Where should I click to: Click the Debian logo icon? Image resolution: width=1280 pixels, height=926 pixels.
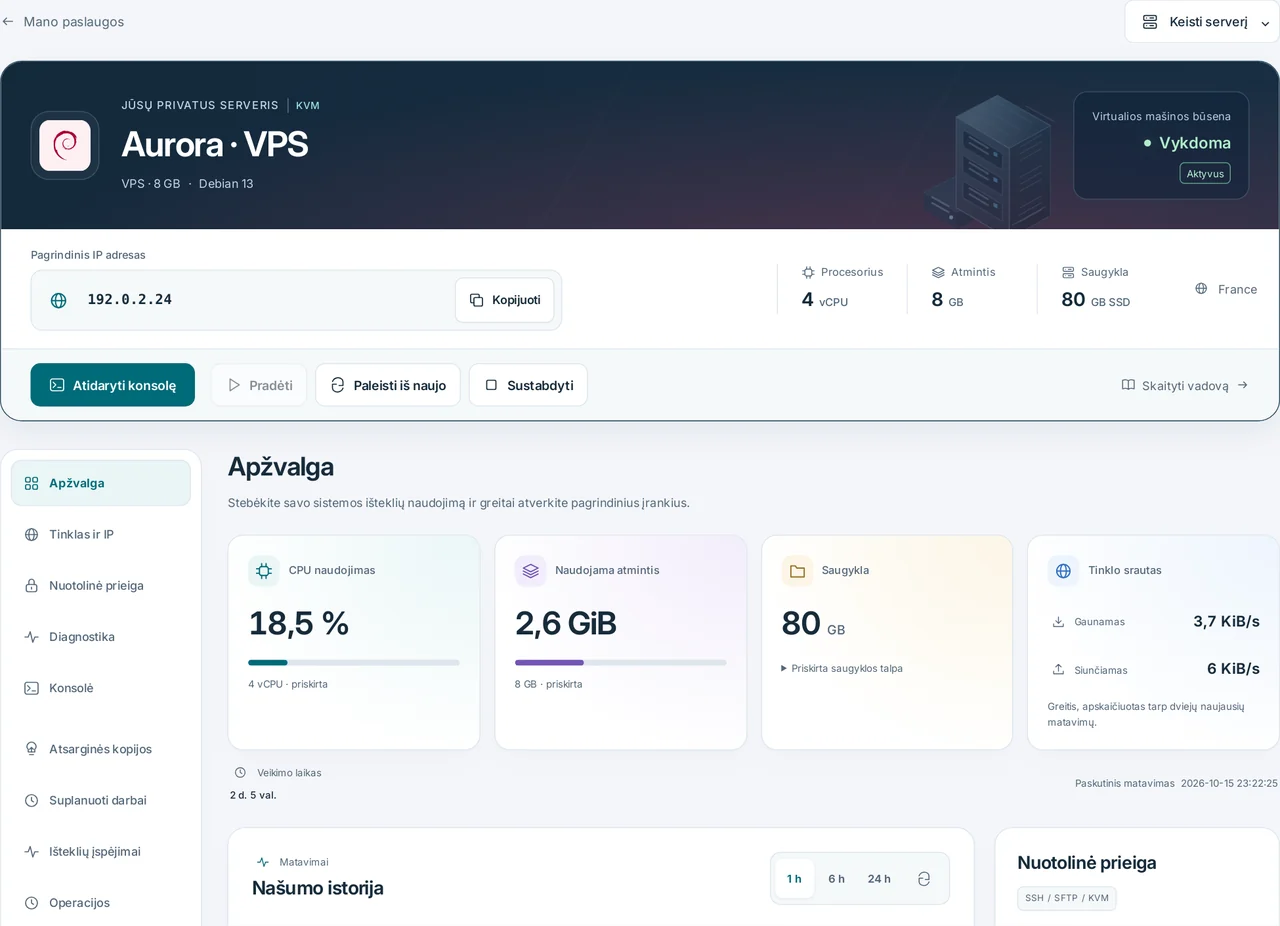tap(65, 145)
